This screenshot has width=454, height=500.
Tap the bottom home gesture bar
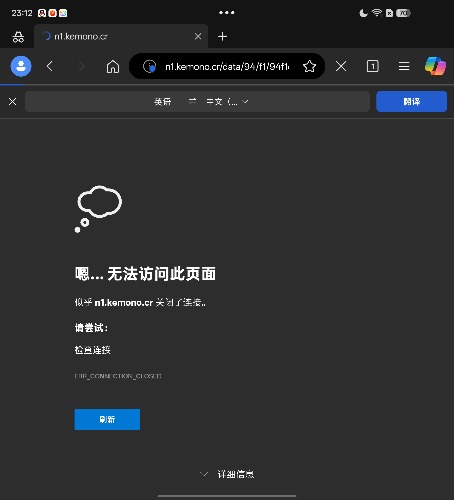point(227,496)
